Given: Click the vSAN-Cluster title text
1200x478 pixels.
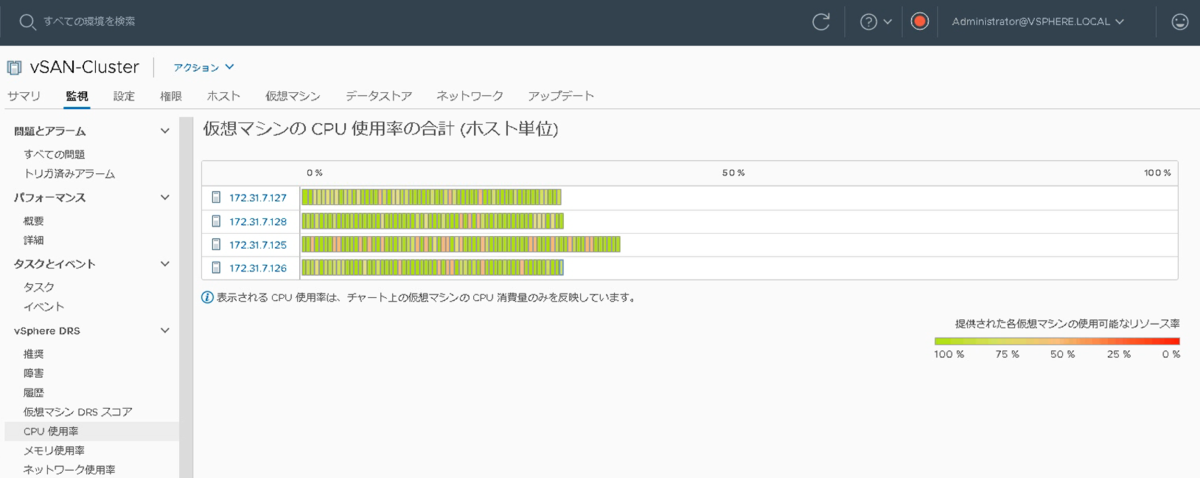Looking at the screenshot, I should pos(85,67).
